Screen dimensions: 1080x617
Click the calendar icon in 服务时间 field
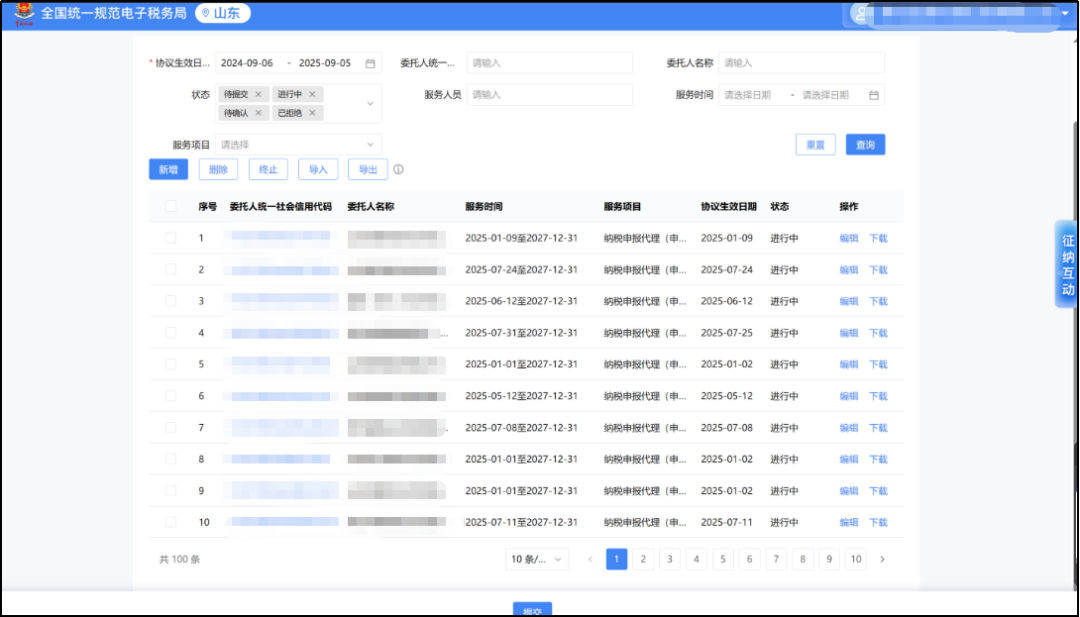tap(873, 95)
